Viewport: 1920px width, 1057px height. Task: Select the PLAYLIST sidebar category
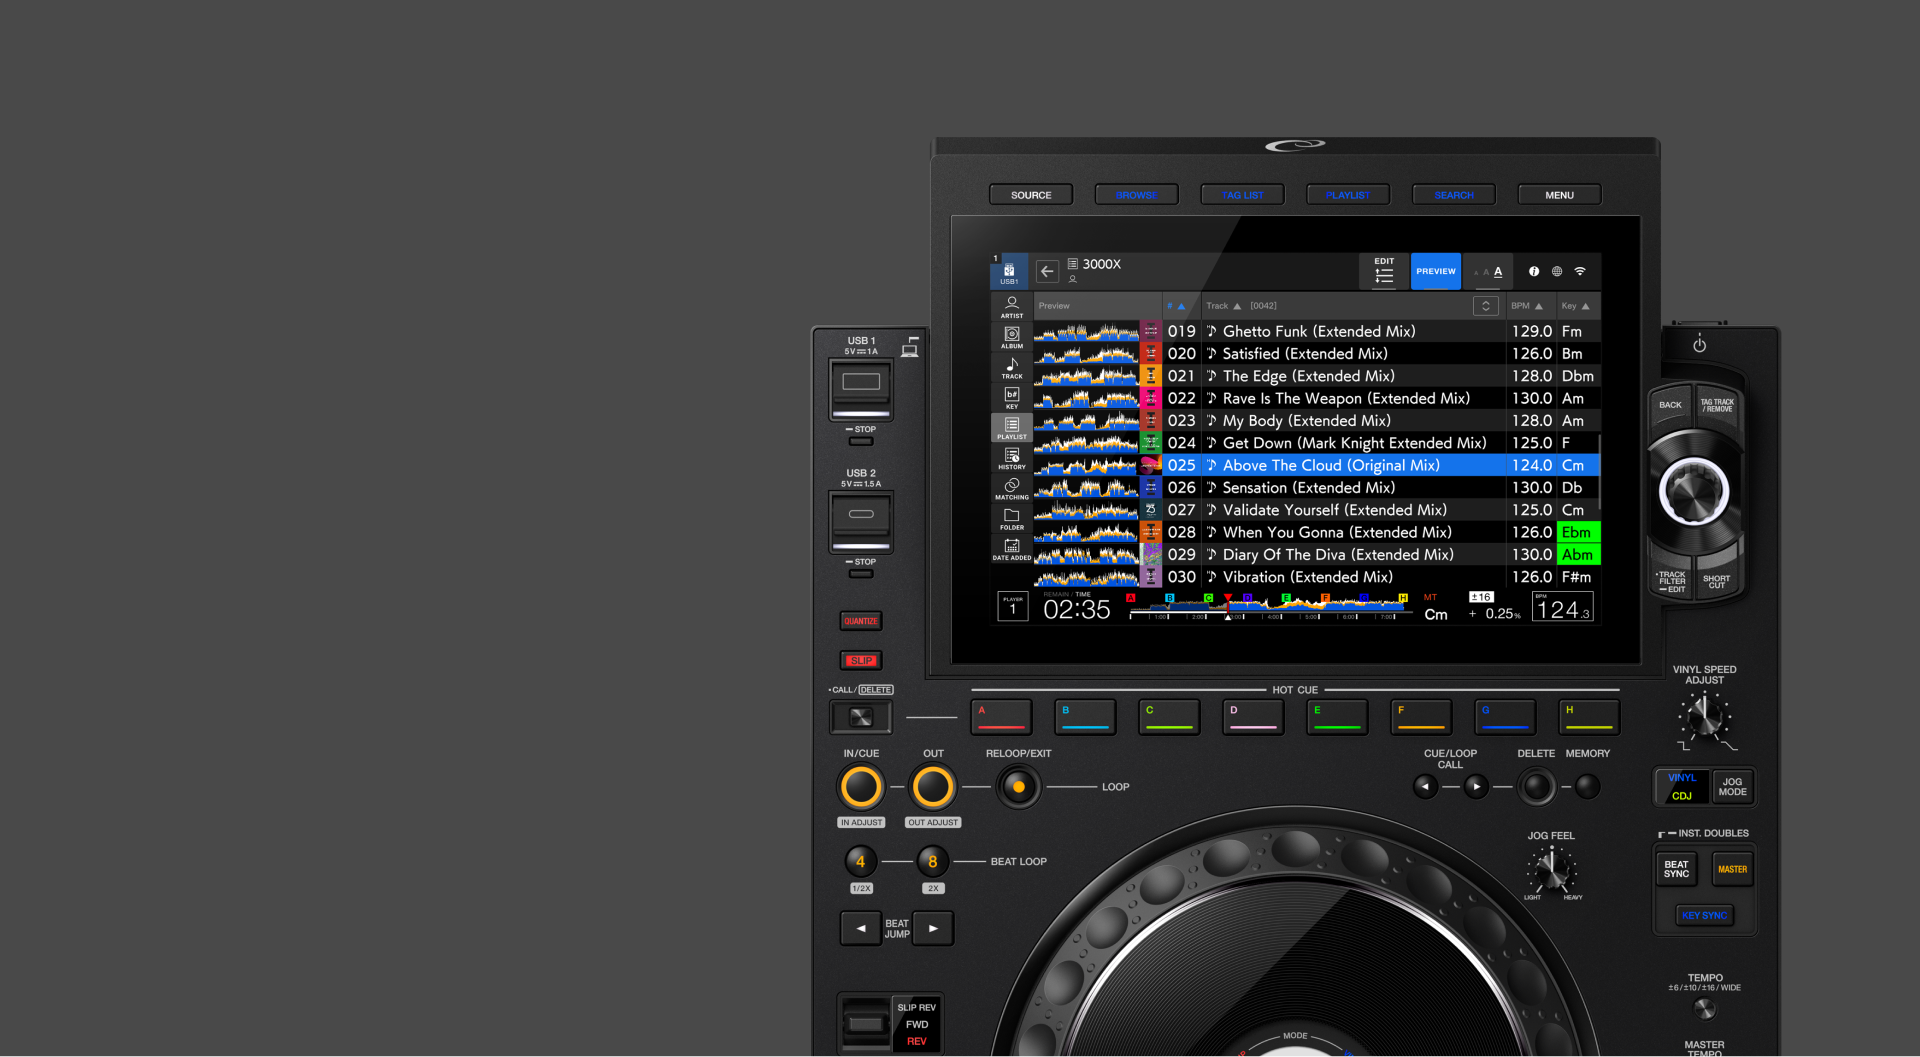(1012, 427)
